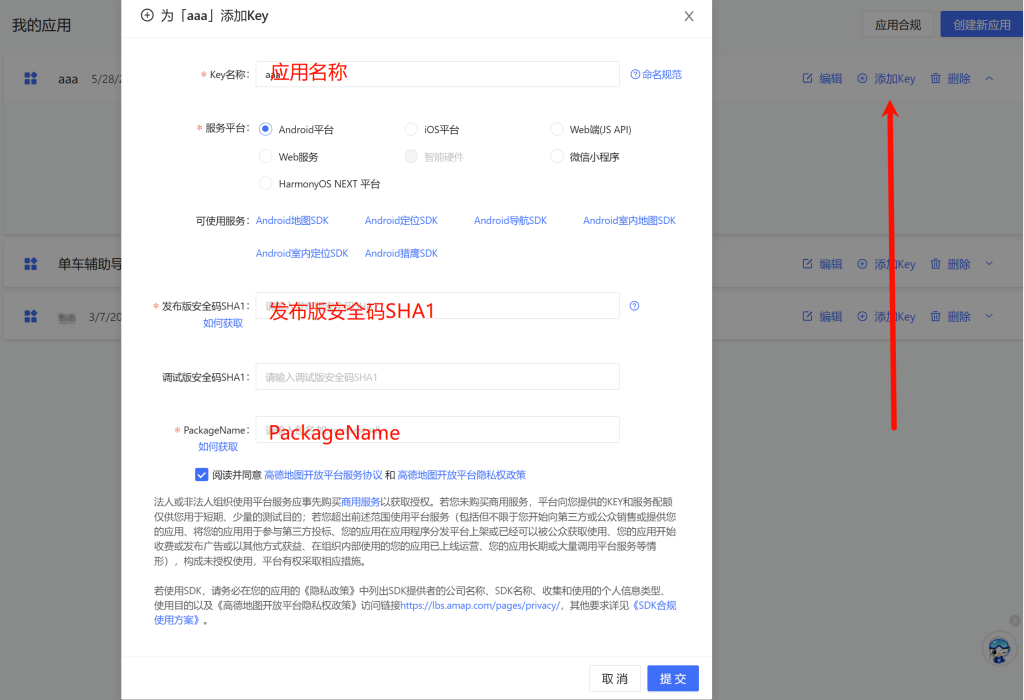Expand the third application row chevron
The width and height of the screenshot is (1024, 700).
(989, 317)
